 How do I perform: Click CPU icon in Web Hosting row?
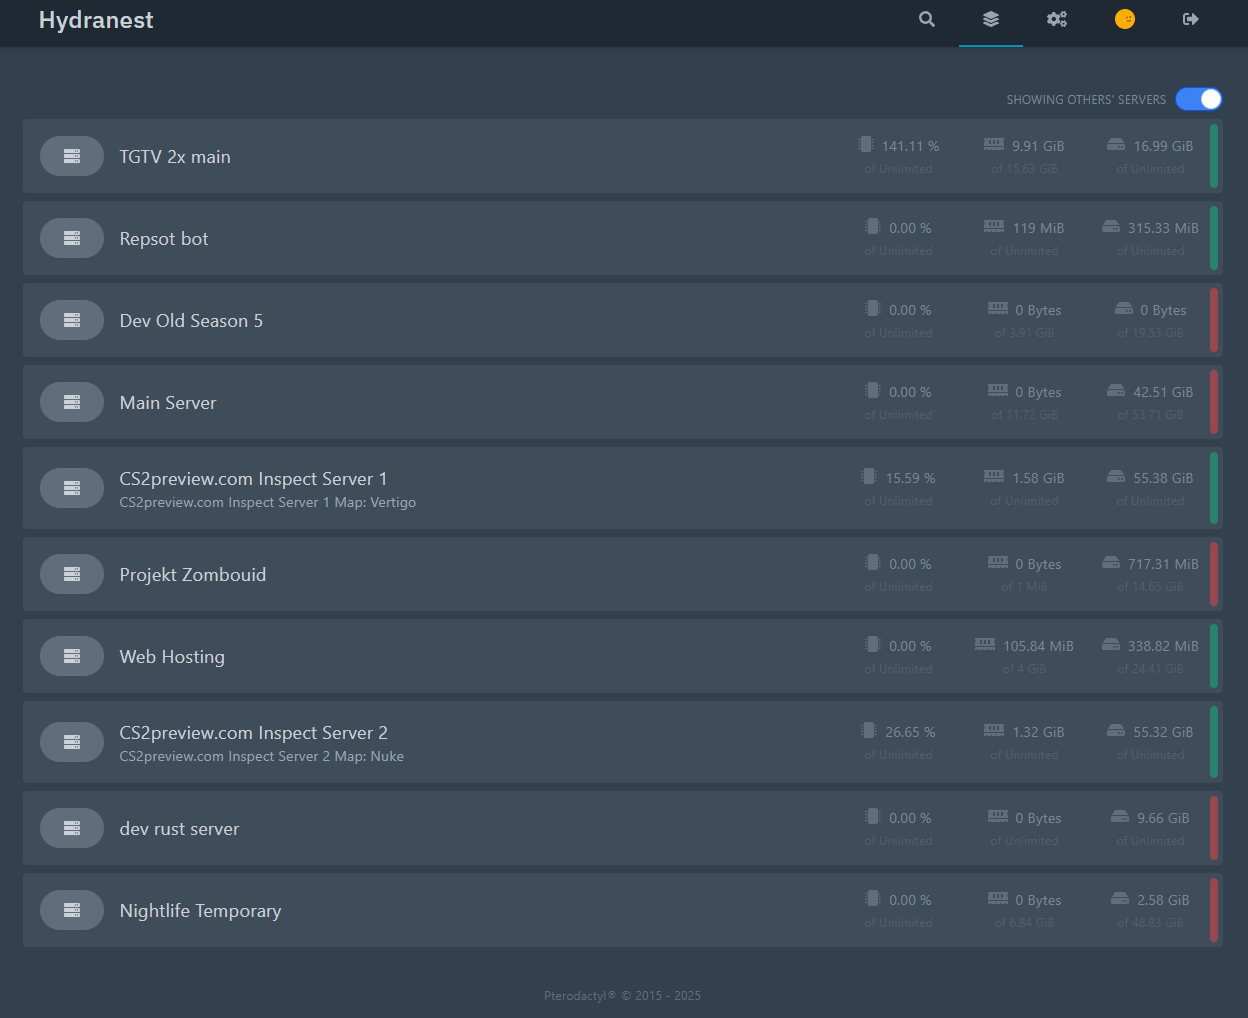point(873,644)
